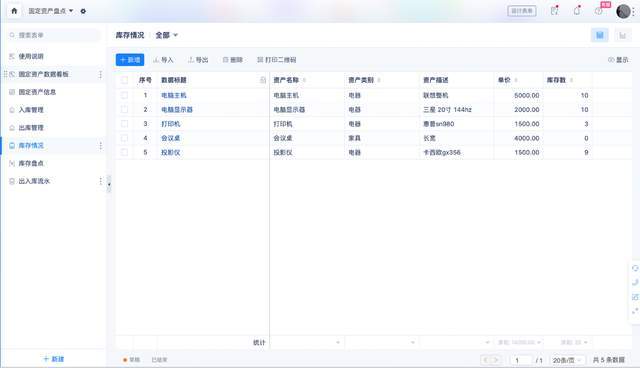Open the notification bell icon
This screenshot has height=368, width=640.
click(x=577, y=11)
